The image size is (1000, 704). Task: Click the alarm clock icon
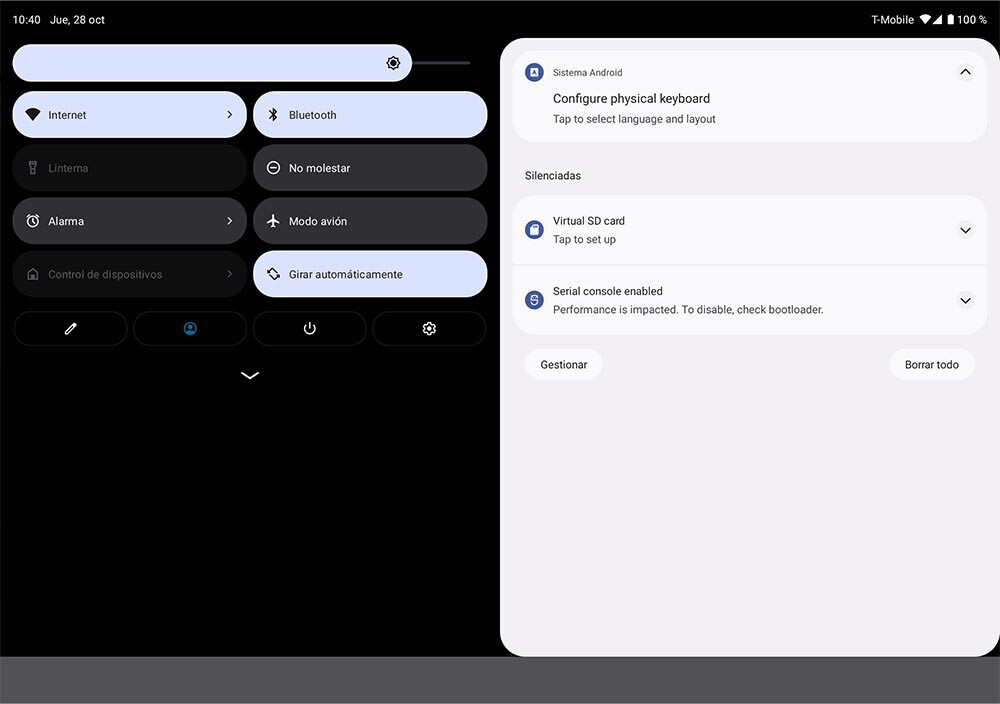[33, 221]
